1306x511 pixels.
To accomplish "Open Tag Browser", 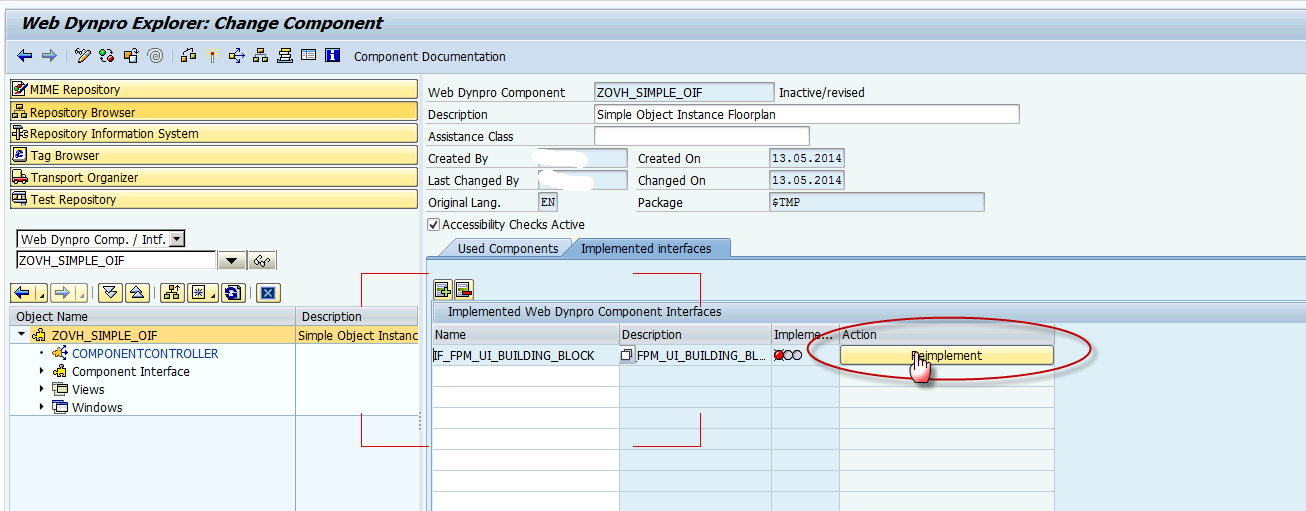I will pos(213,156).
